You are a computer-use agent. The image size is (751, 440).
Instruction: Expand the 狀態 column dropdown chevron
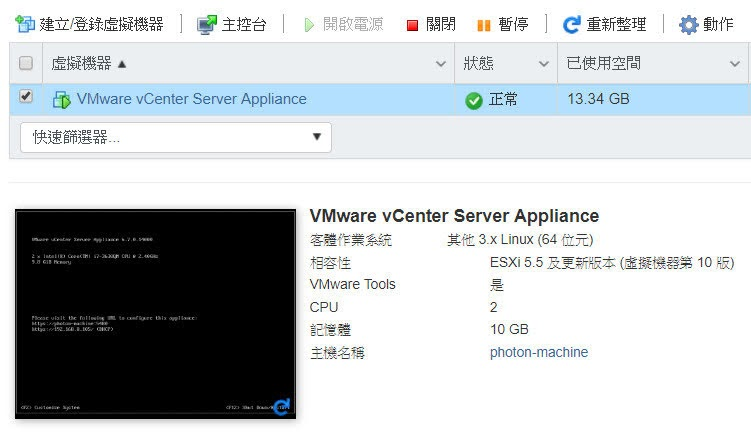[544, 64]
